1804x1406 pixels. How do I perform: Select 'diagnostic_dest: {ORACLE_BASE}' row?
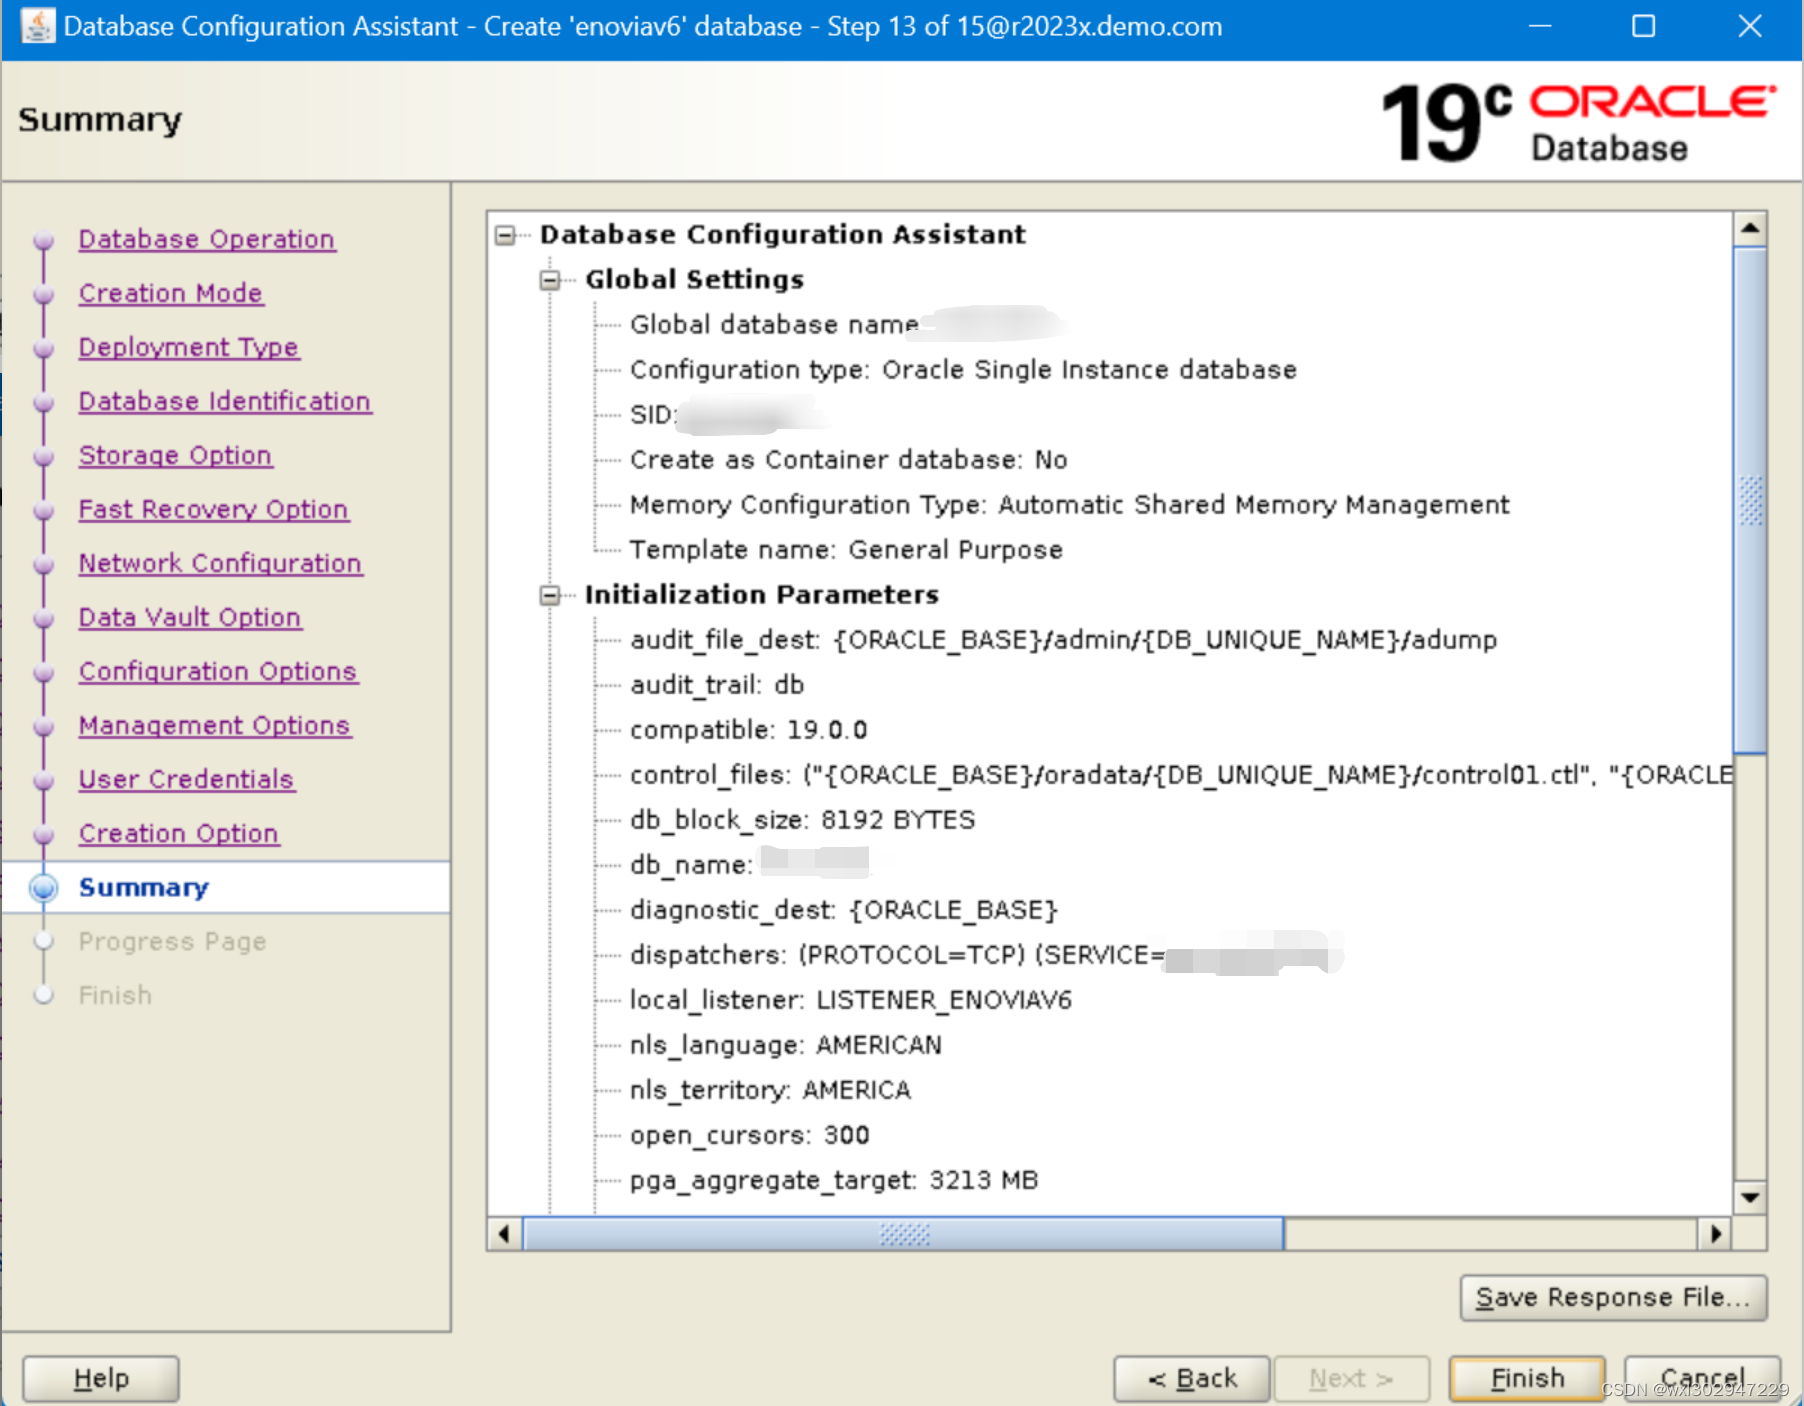843,910
